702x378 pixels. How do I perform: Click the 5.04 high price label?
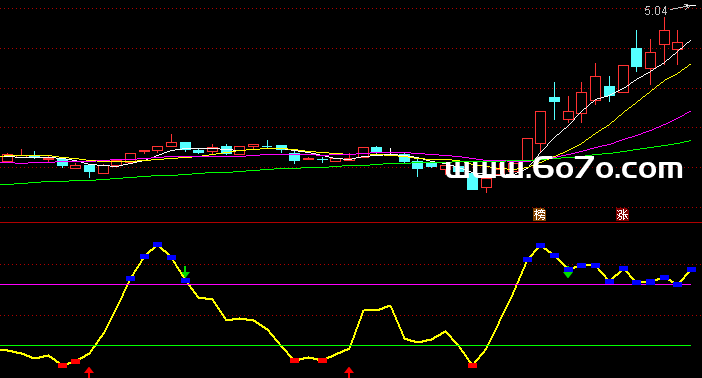656,11
